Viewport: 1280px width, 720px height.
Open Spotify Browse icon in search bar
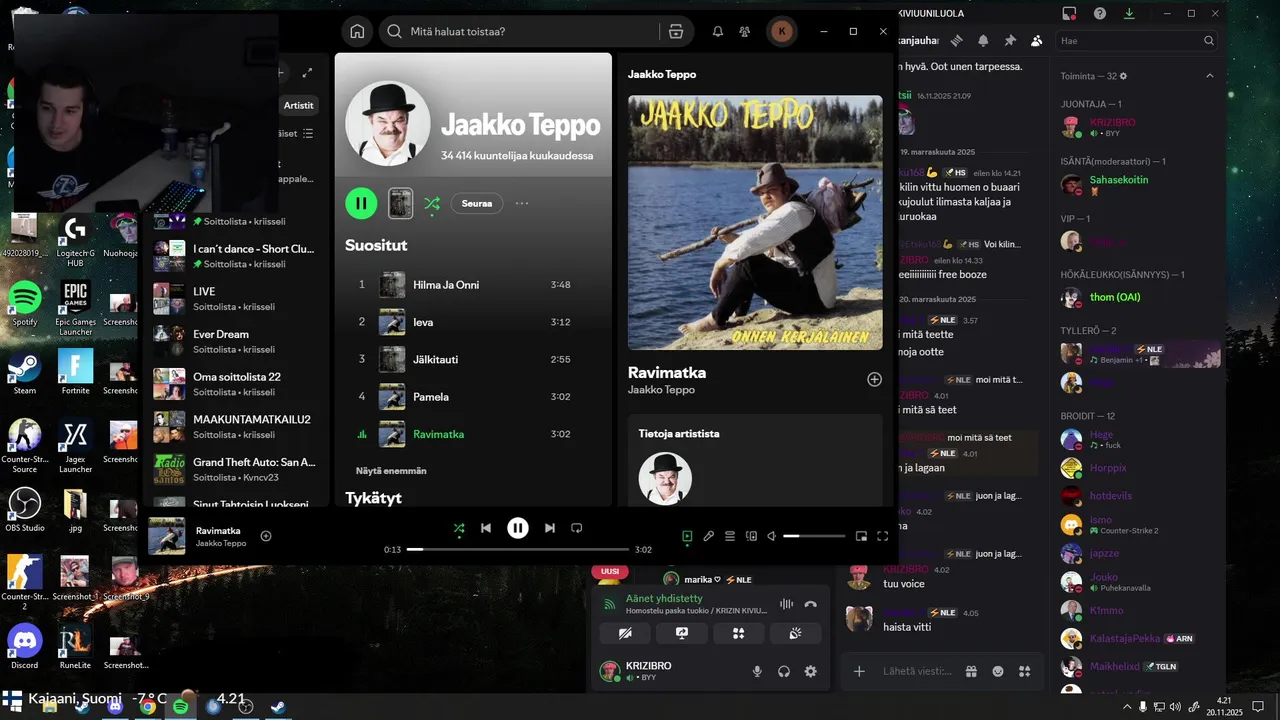tap(676, 31)
